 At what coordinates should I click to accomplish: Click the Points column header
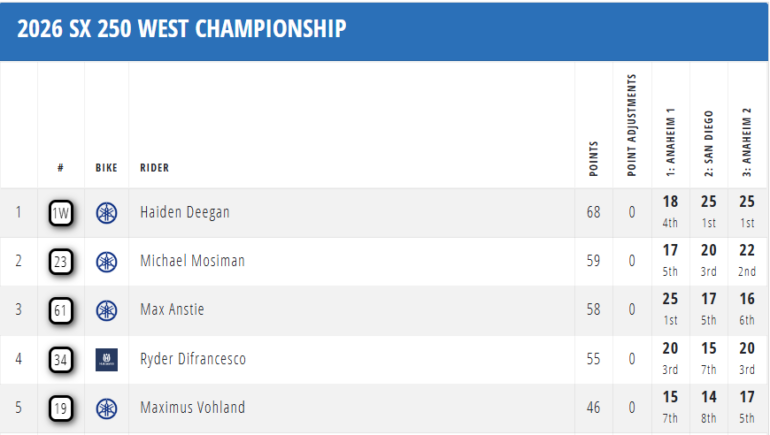click(x=594, y=160)
